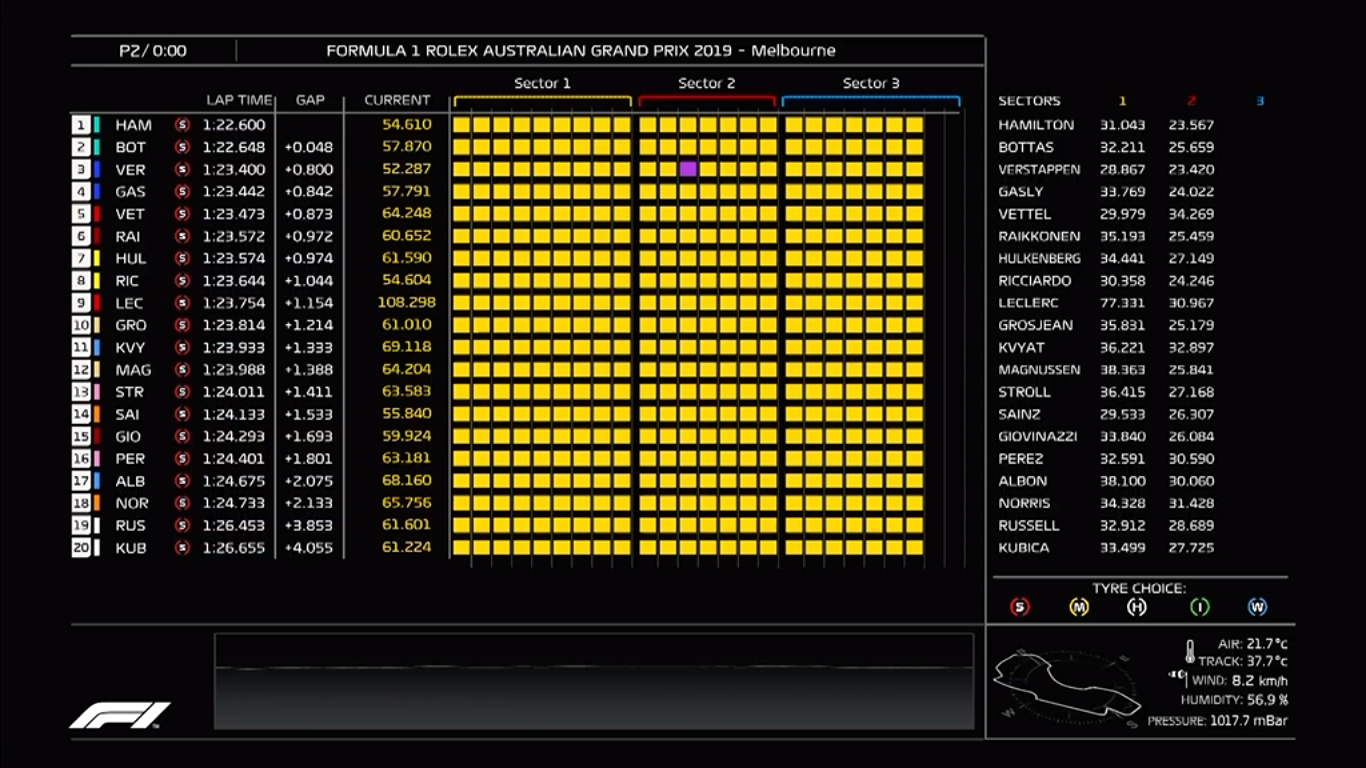Click KUBICA in the sectors panel

(x=1024, y=547)
